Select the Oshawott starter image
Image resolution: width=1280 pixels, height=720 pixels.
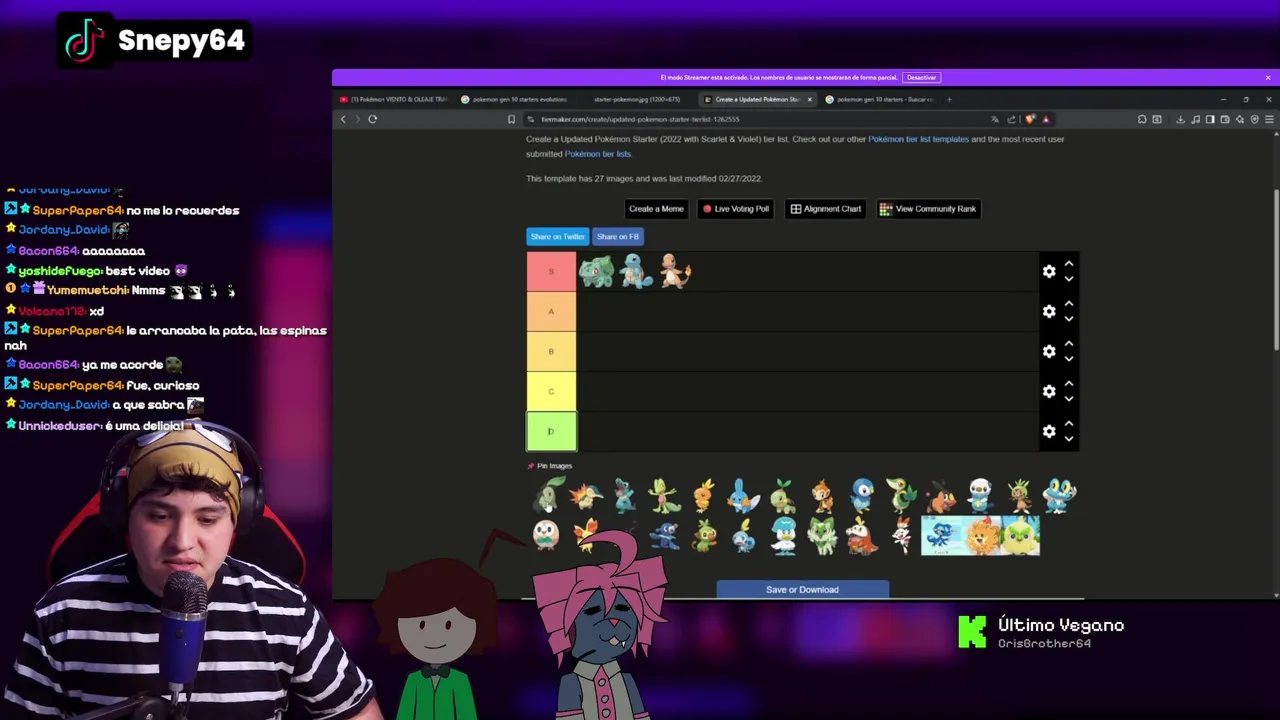pyautogui.click(x=980, y=495)
